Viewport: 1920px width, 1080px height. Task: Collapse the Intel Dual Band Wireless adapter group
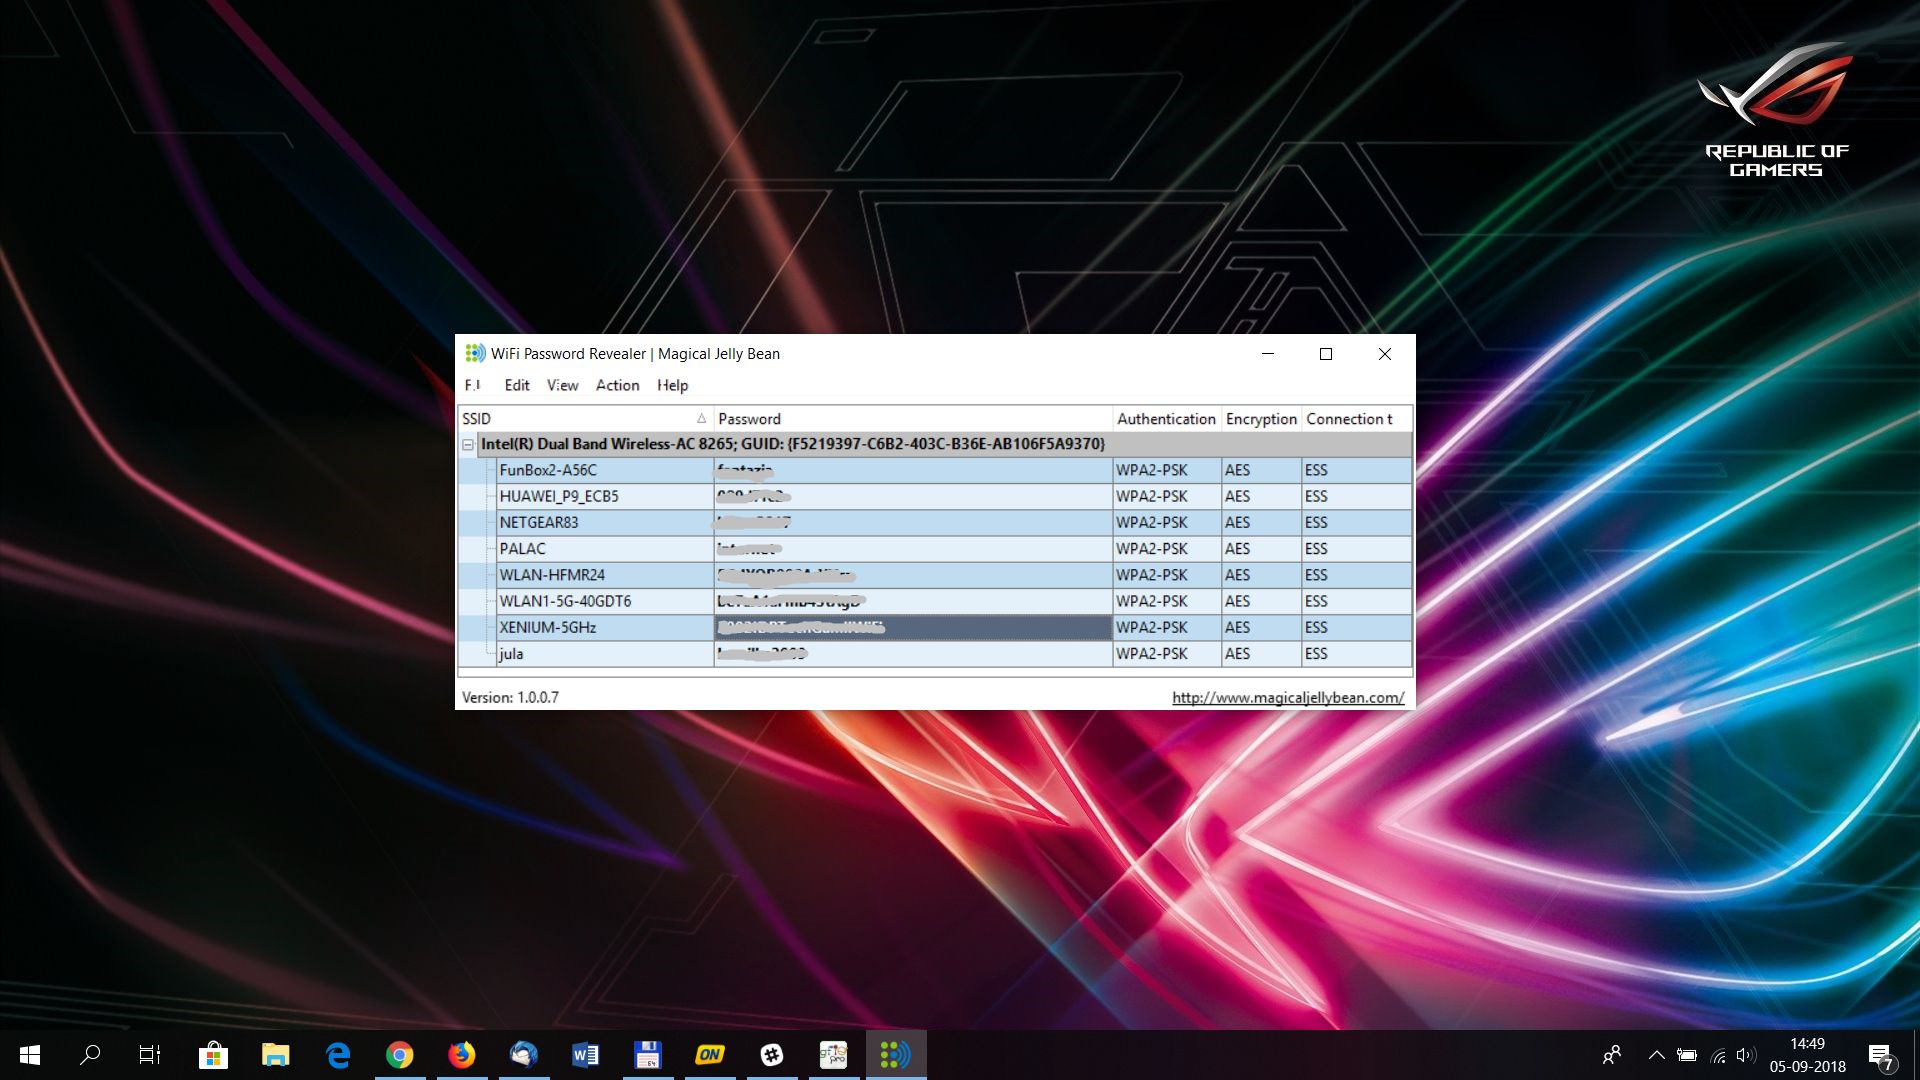tap(468, 444)
